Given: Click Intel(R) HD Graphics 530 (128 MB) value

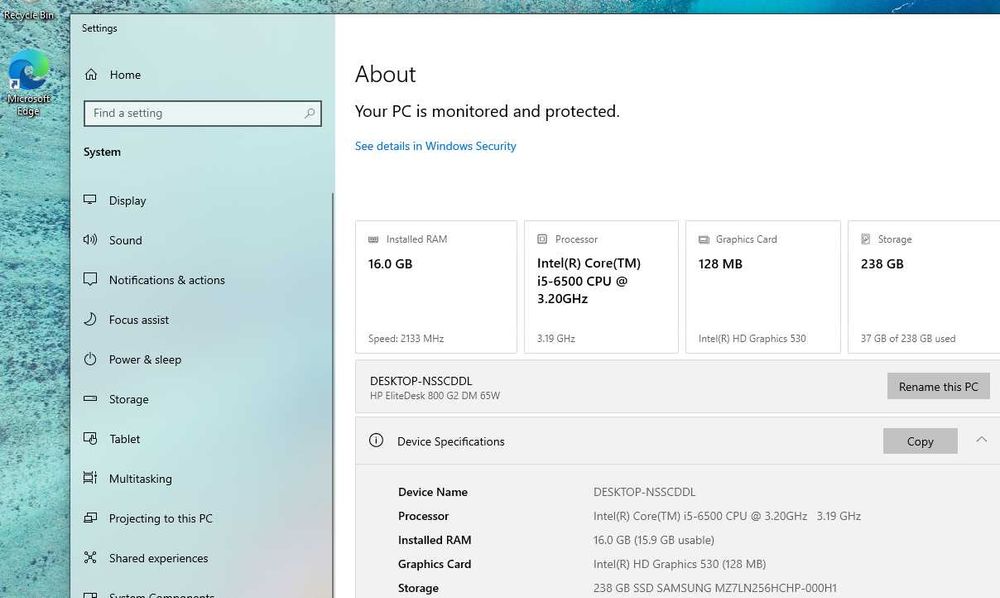Looking at the screenshot, I should point(679,564).
